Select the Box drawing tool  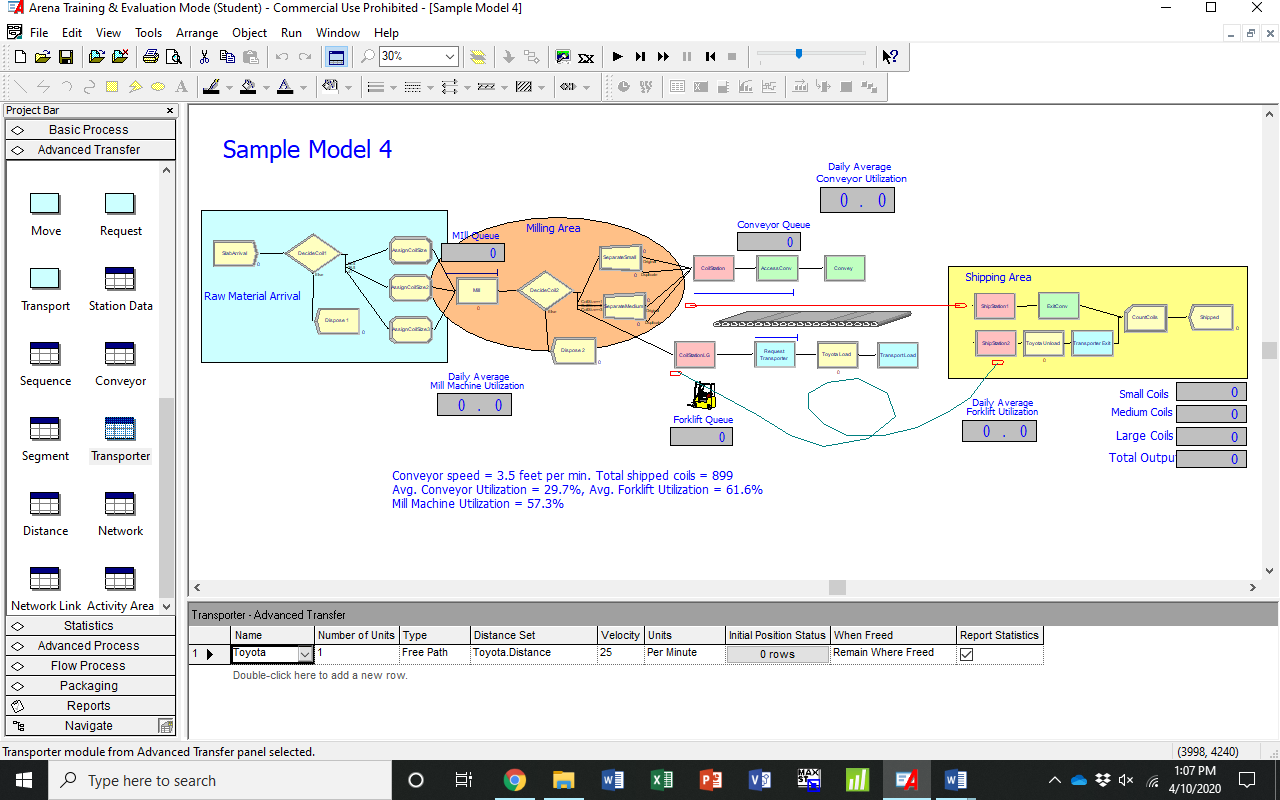112,87
